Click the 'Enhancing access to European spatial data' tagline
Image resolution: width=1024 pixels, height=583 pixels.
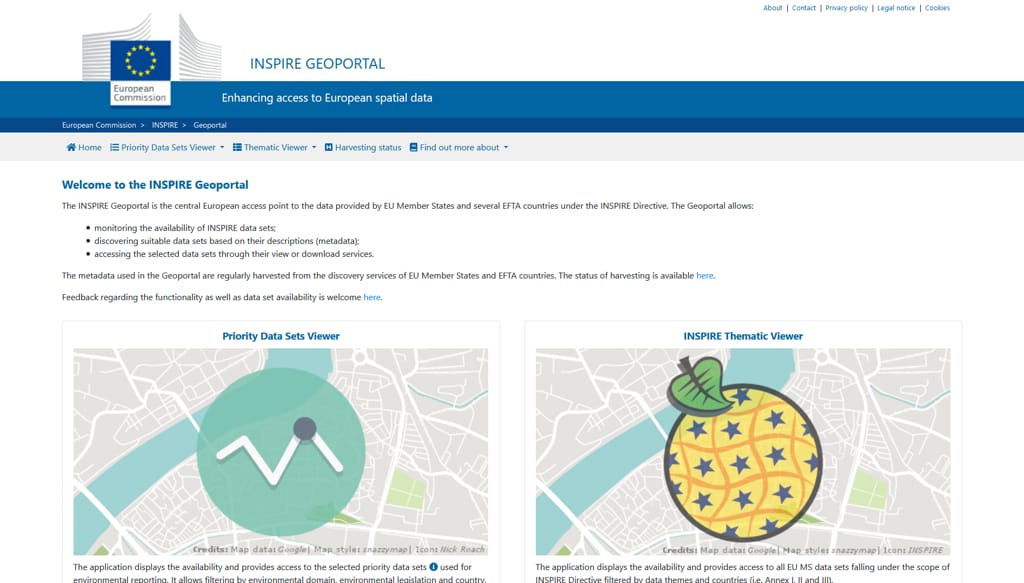point(327,98)
